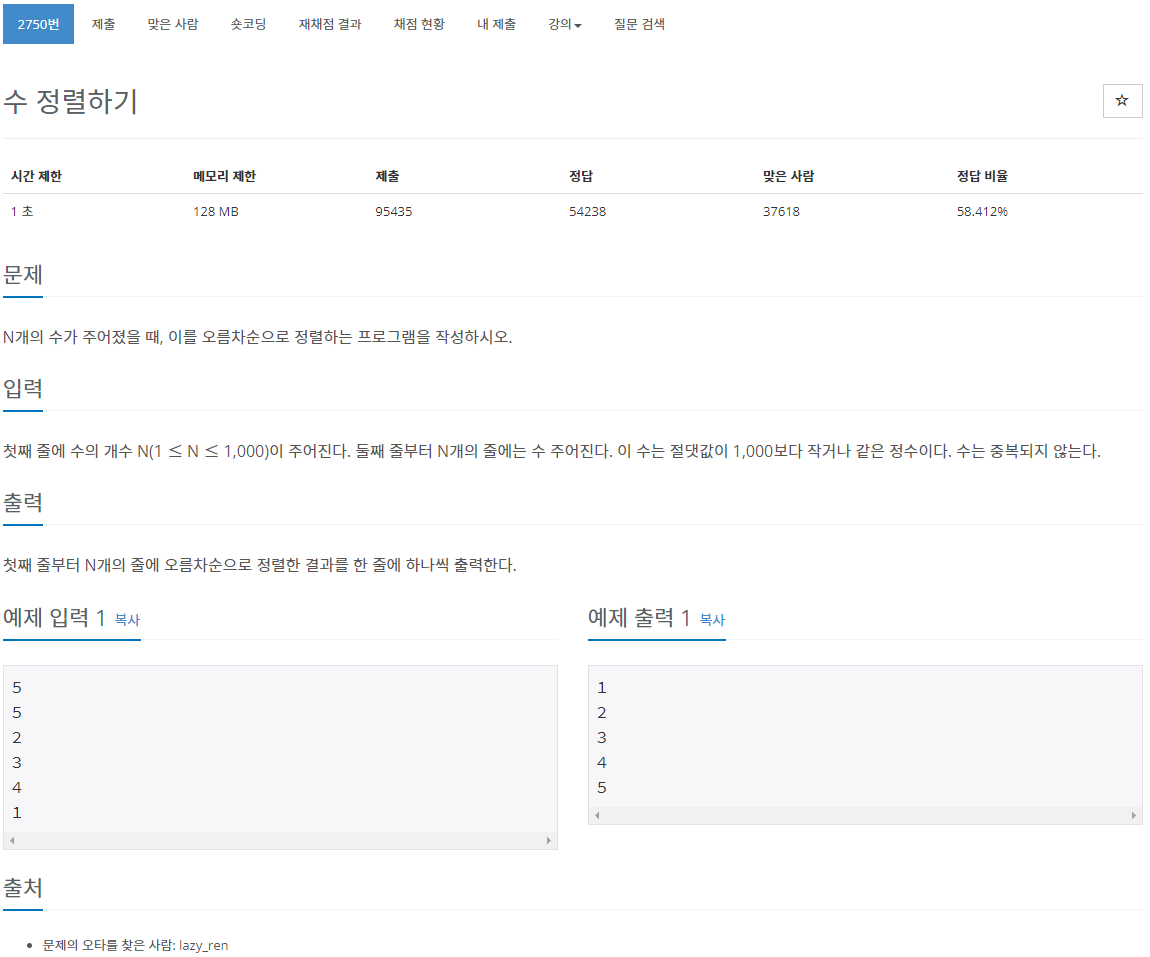Click left scroll arrow in example output box

[596, 816]
